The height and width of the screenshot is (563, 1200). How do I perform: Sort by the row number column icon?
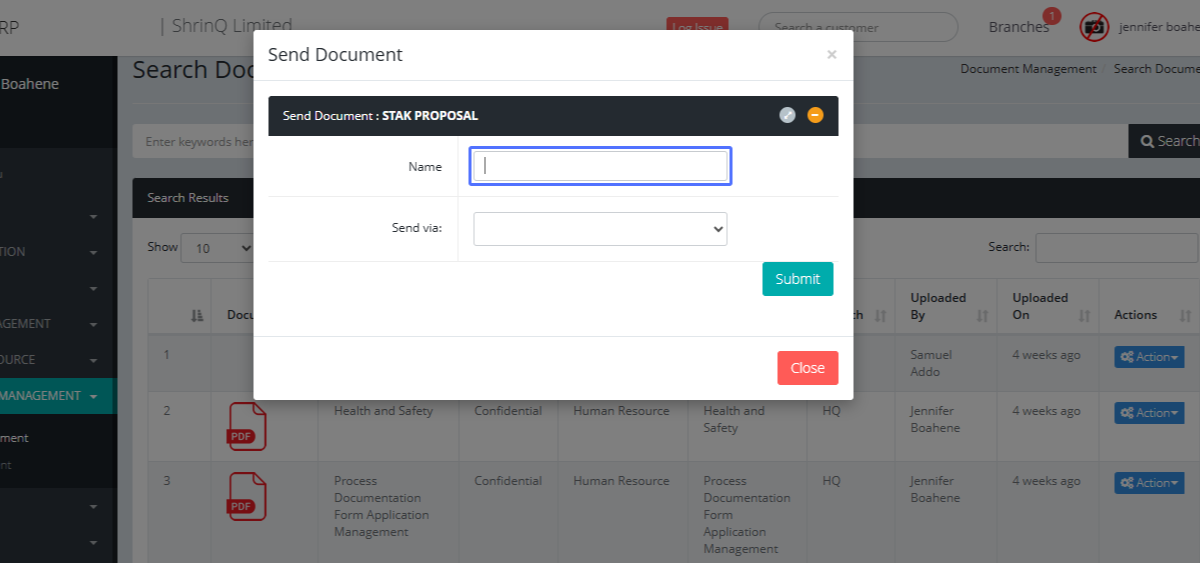click(x=197, y=315)
